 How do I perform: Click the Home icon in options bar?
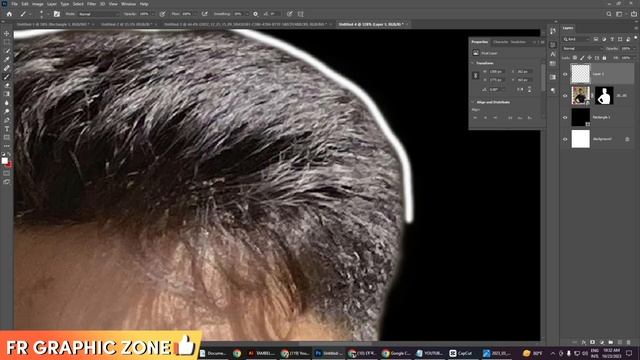pos(9,14)
